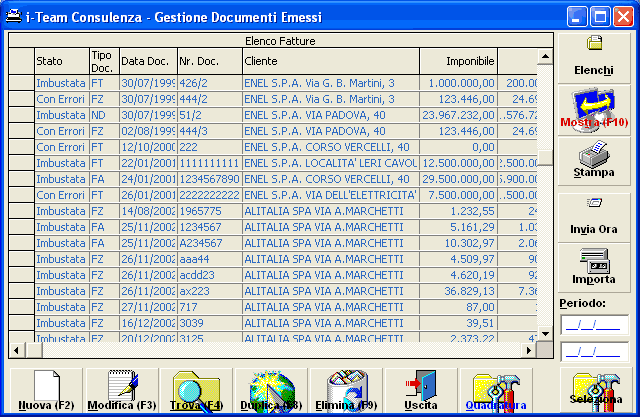The image size is (640, 418).
Task: Click the Modifica (F3) notepad icon
Action: [x=123, y=386]
